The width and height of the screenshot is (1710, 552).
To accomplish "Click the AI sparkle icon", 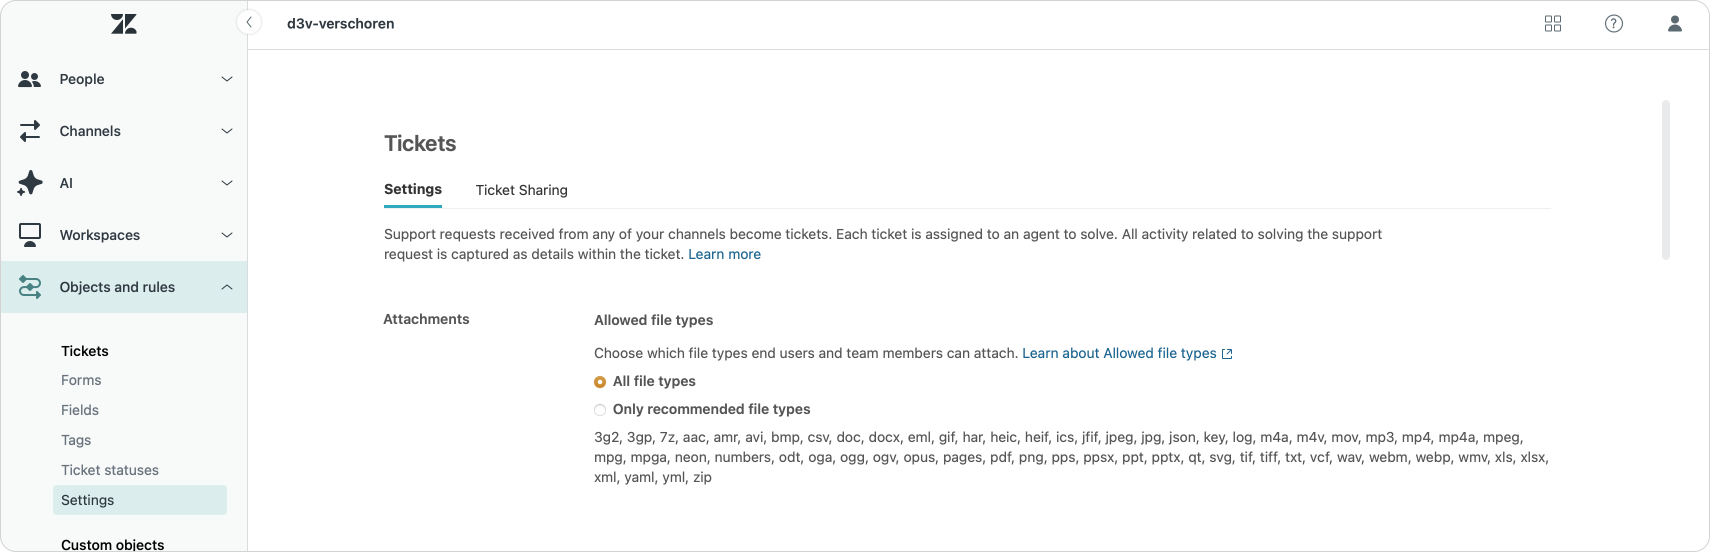I will [30, 183].
